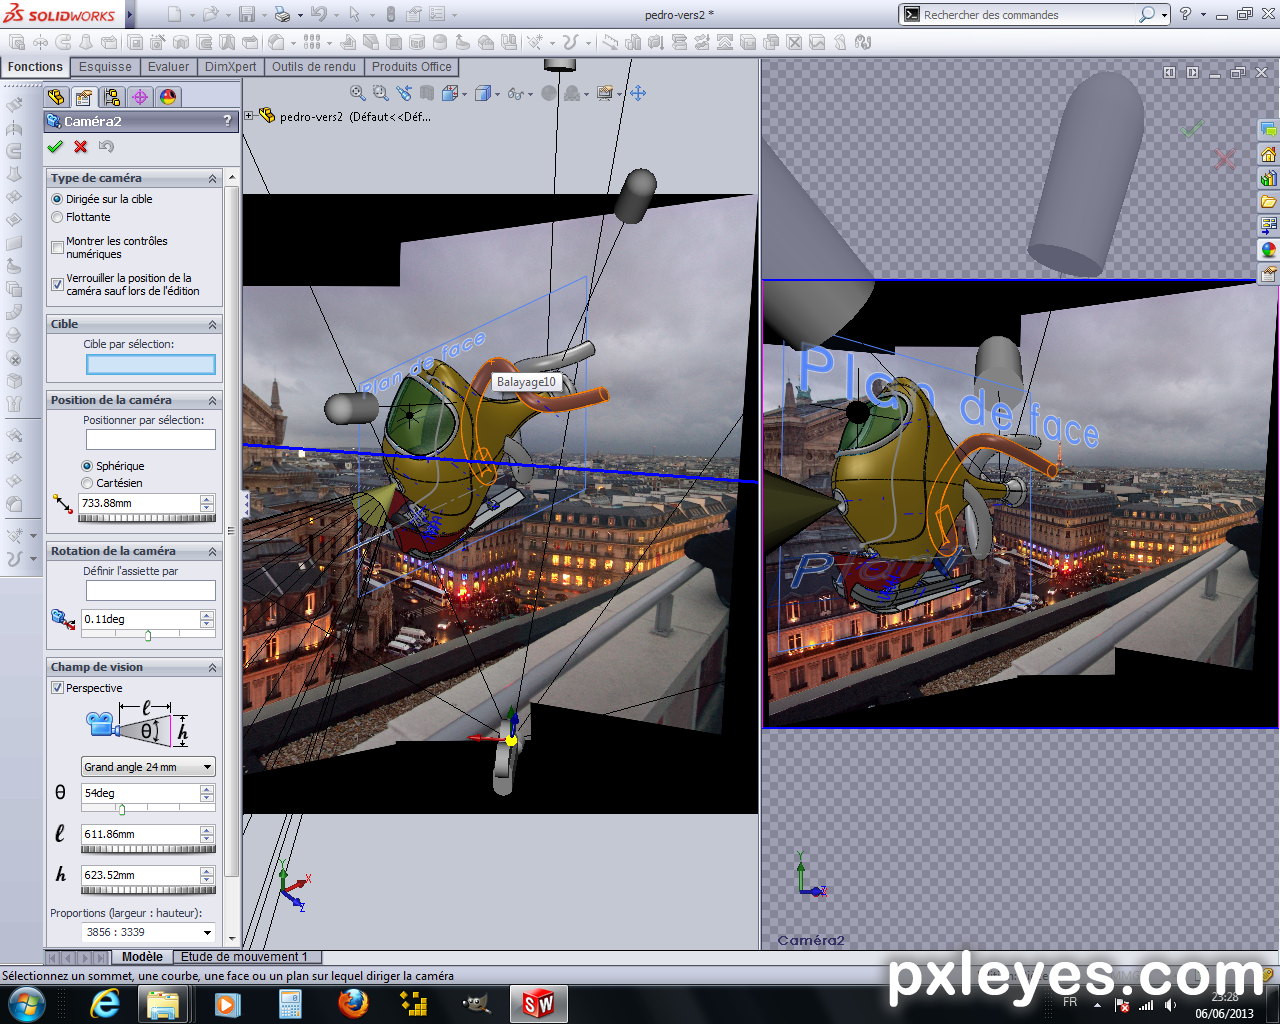1280x1024 pixels.
Task: Click the 733.88mm distance slider bar
Action: [x=148, y=518]
